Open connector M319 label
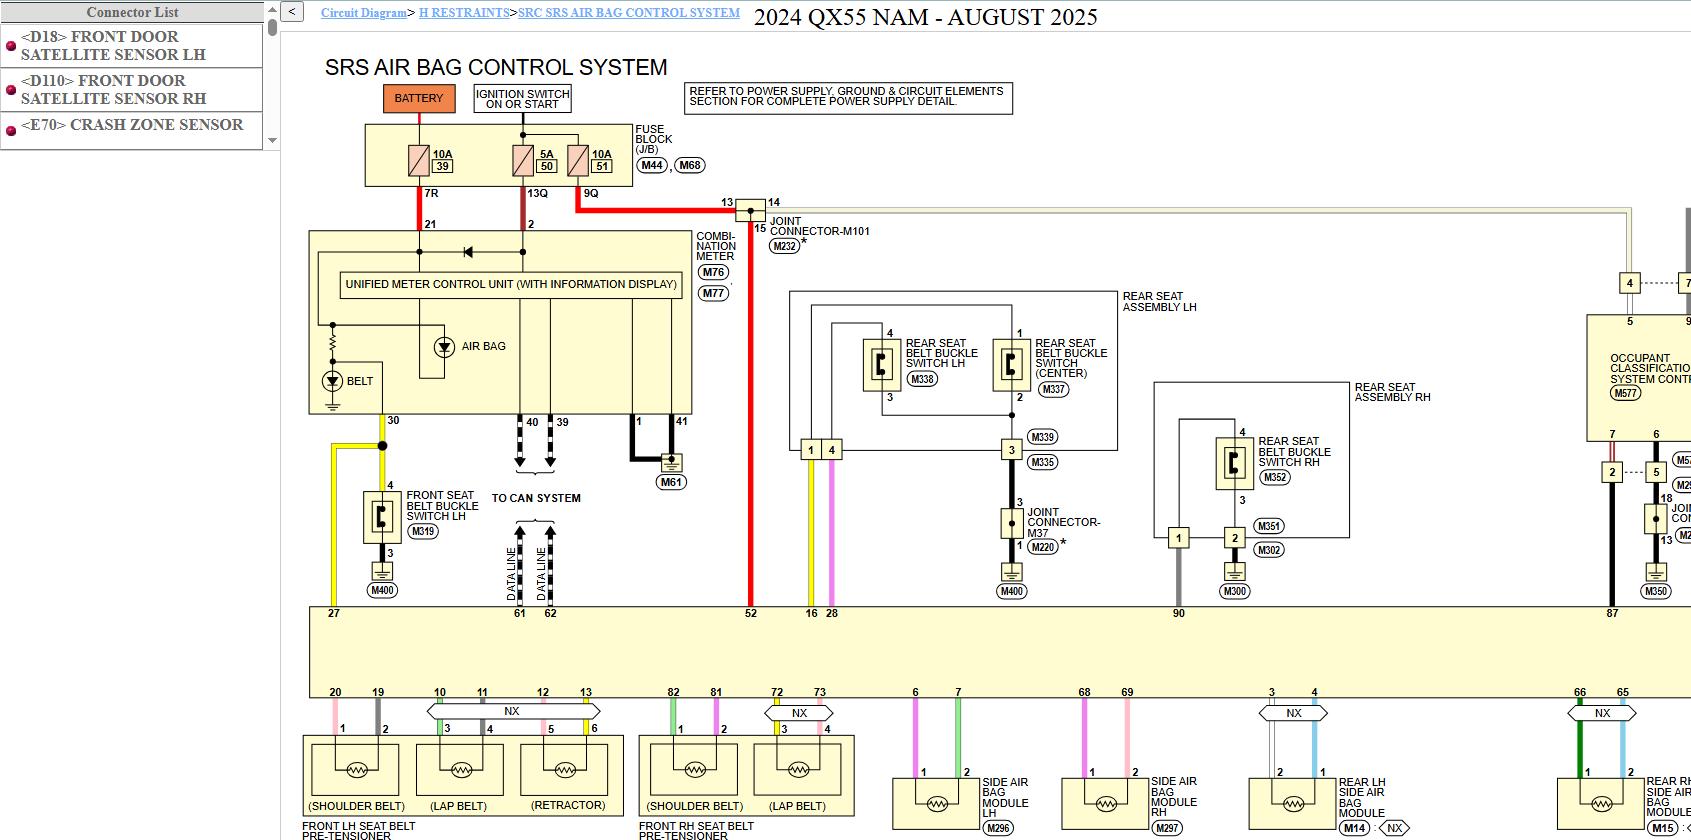 click(x=423, y=531)
